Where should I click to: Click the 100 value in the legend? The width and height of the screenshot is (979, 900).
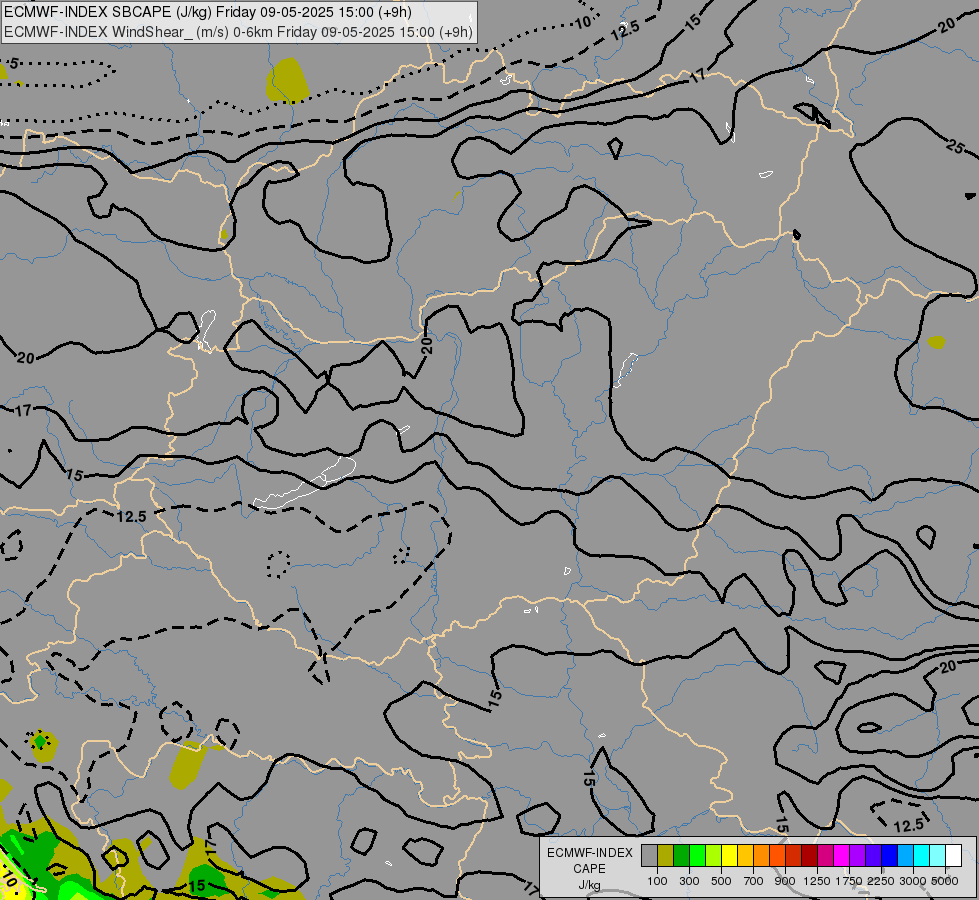tap(657, 881)
